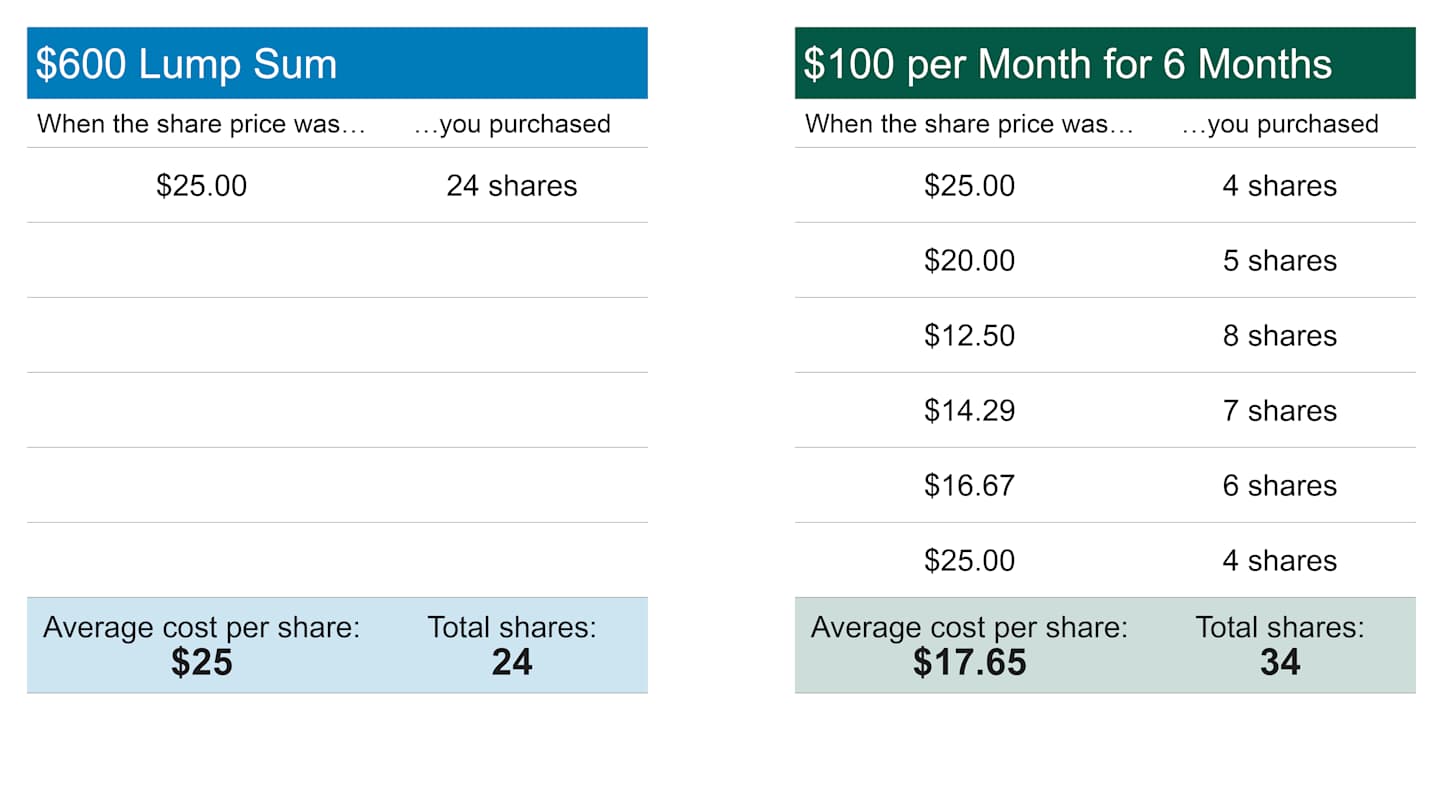Click the $100 per Month header
Screen dimensions: 1440x810
(1067, 64)
